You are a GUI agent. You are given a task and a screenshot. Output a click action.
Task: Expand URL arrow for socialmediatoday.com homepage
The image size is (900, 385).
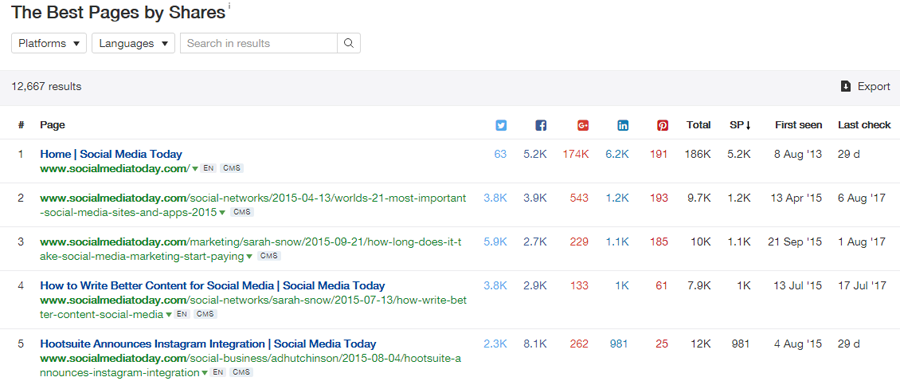[195, 169]
